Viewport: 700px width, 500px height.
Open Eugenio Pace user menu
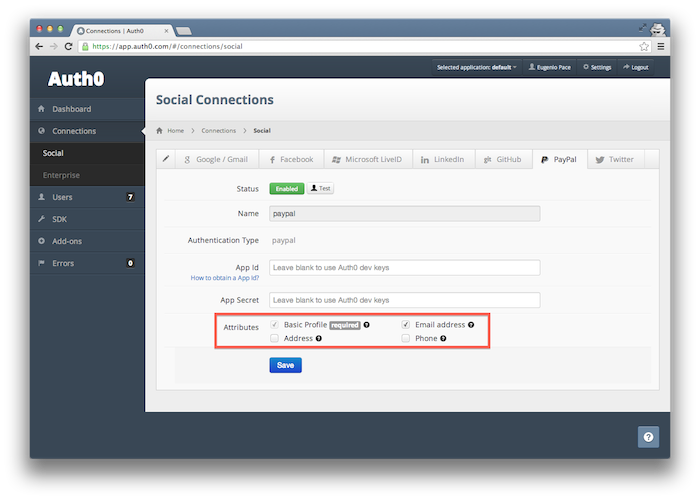550,67
